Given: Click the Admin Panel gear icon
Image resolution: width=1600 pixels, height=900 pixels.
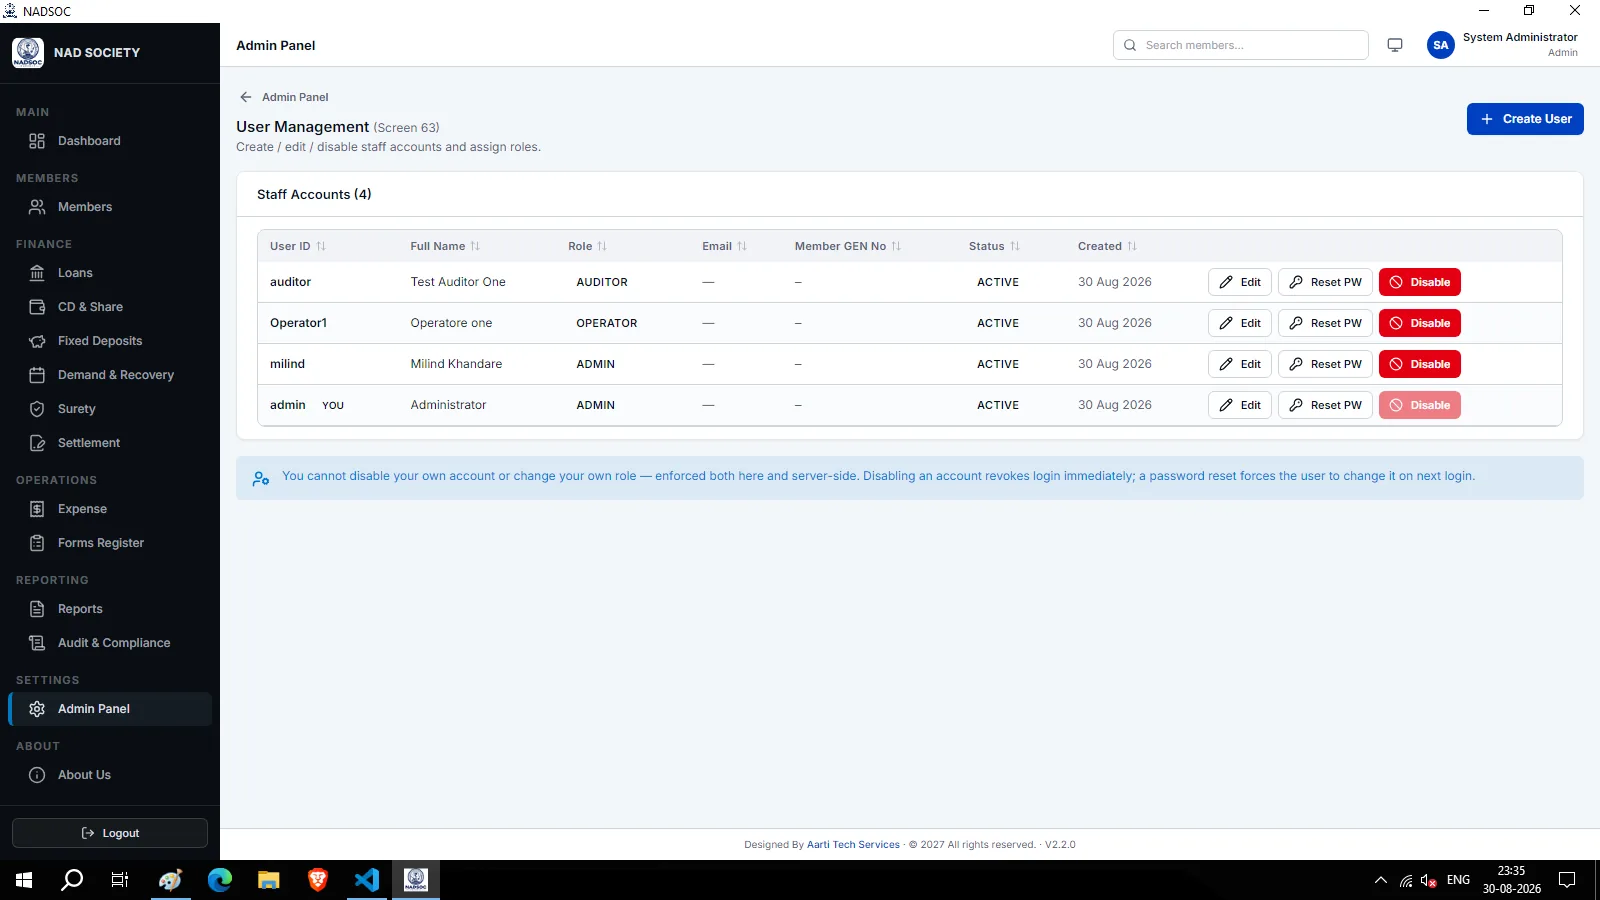Looking at the screenshot, I should coord(37,709).
